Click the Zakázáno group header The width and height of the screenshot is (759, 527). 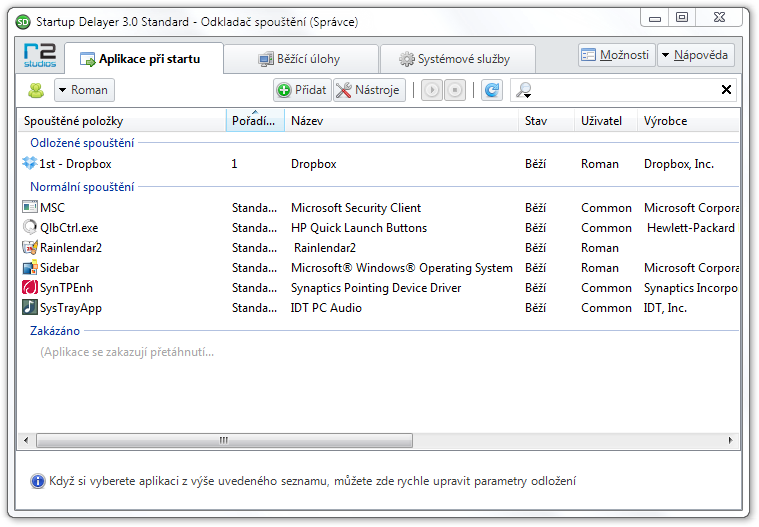pyautogui.click(x=55, y=331)
